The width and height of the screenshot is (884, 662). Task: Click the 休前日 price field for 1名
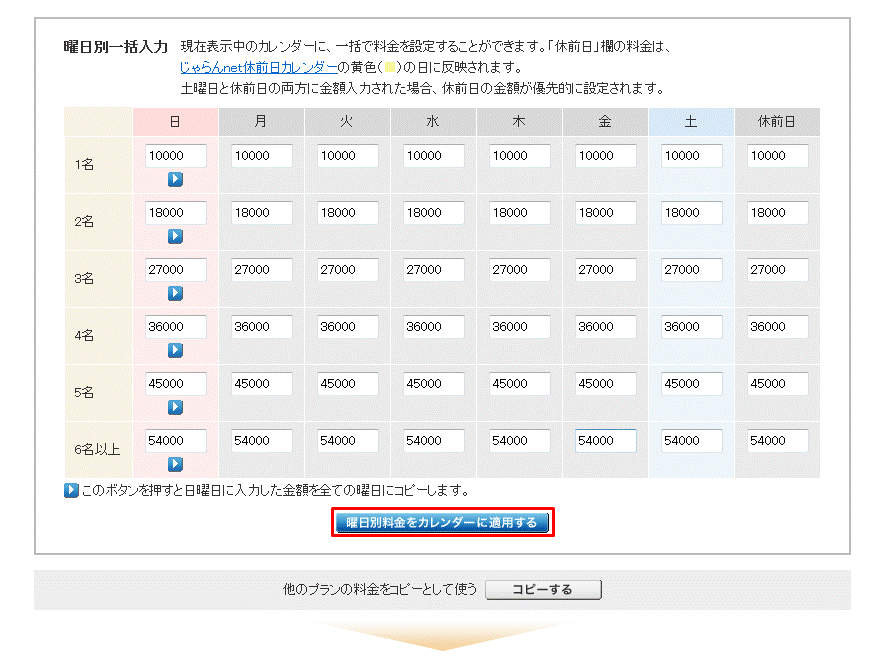777,155
